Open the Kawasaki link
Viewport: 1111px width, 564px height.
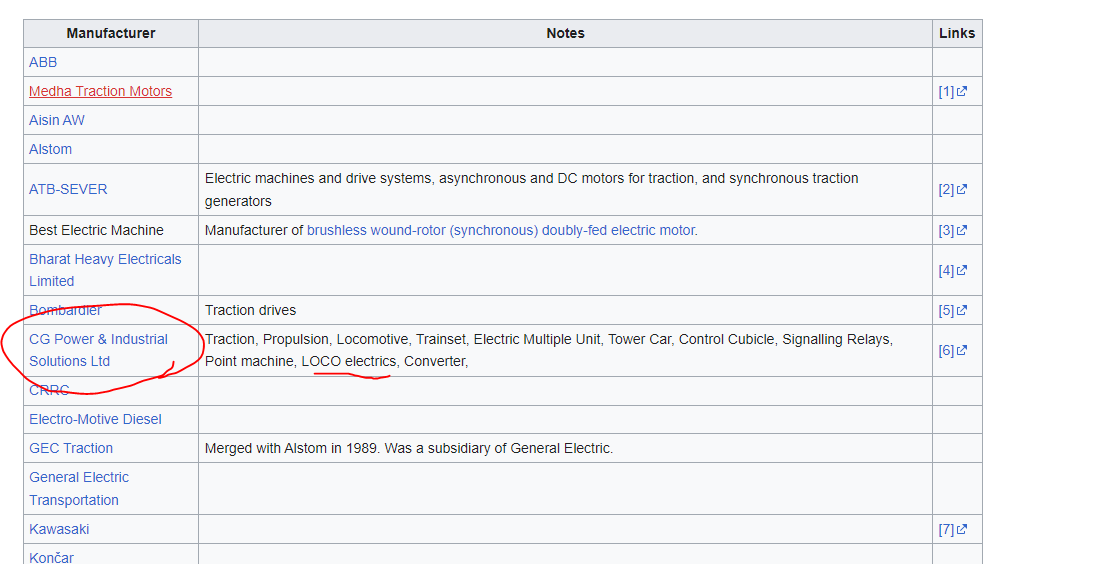point(59,529)
